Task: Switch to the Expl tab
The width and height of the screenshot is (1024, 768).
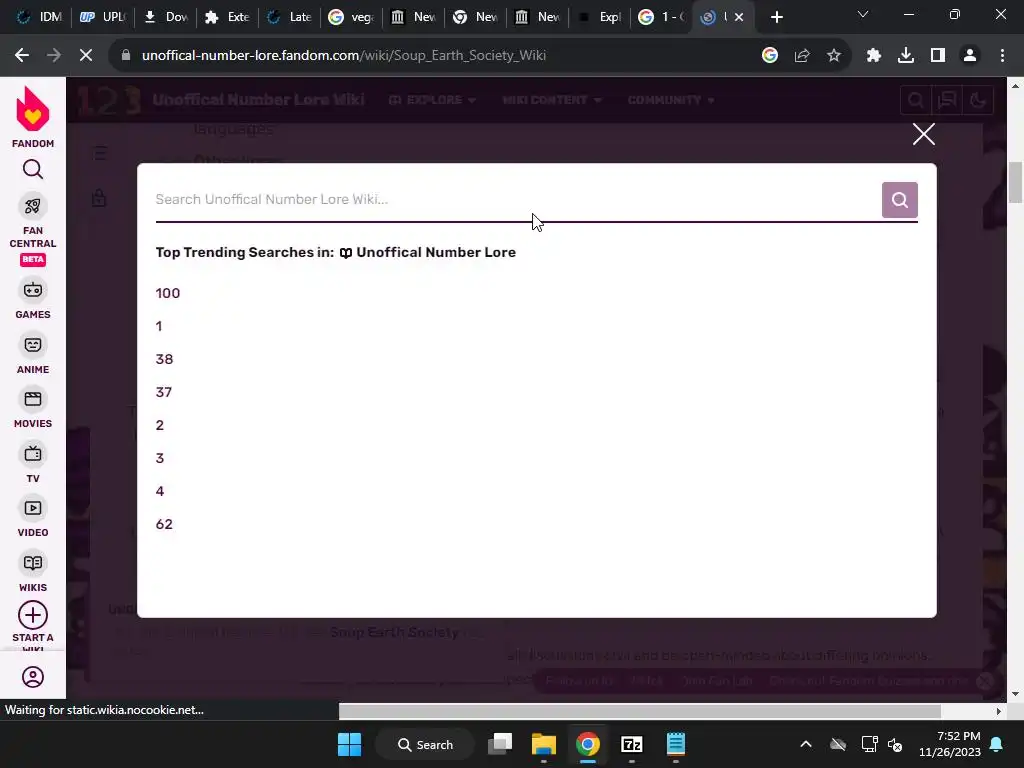Action: point(600,17)
